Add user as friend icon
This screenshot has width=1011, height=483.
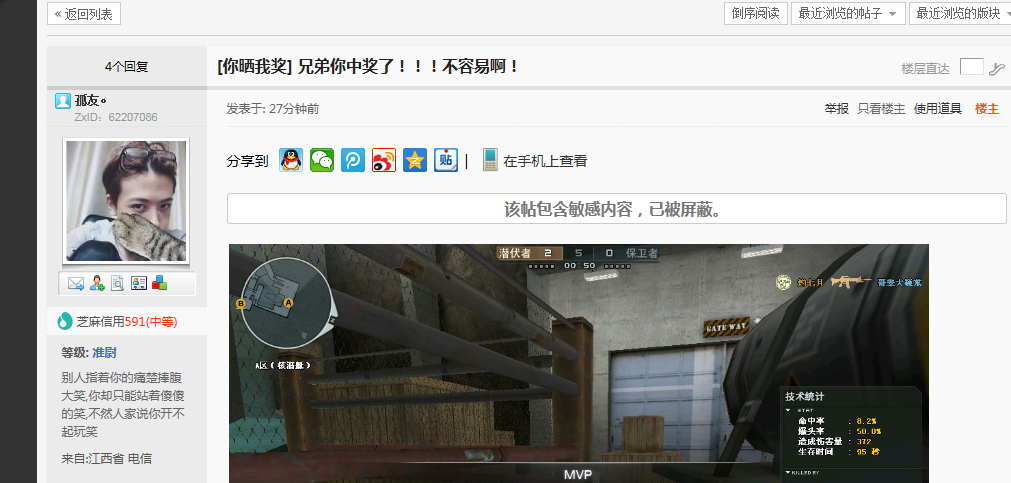[97, 283]
